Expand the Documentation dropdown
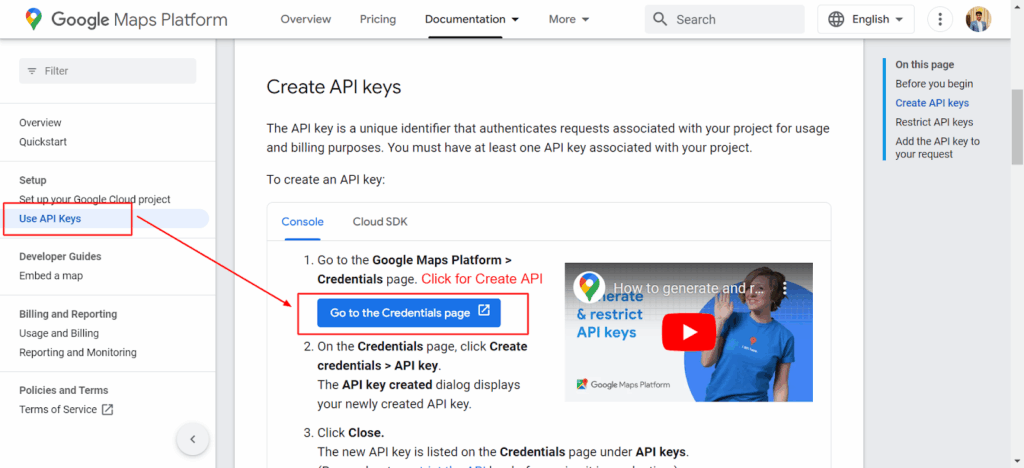The width and height of the screenshot is (1024, 468). pos(472,19)
